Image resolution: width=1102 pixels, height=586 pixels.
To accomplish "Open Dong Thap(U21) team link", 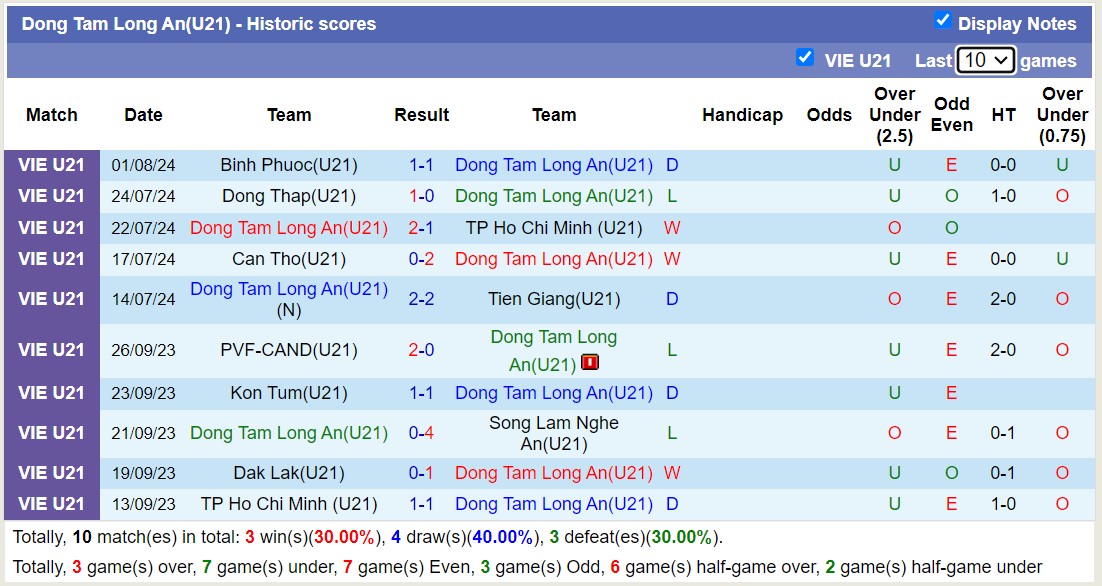I will [x=289, y=196].
